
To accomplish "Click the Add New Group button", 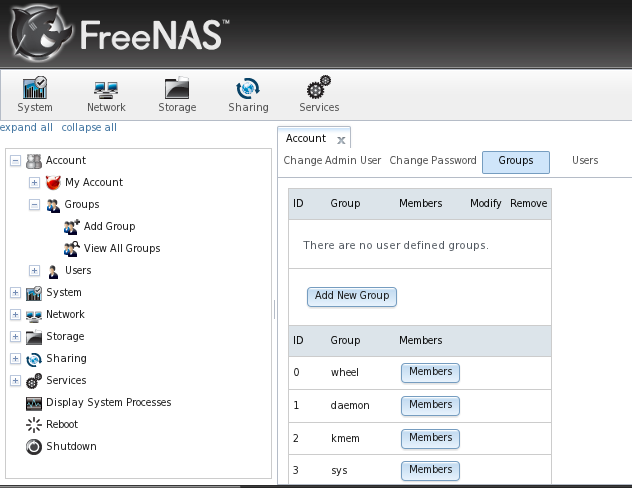I will (352, 297).
